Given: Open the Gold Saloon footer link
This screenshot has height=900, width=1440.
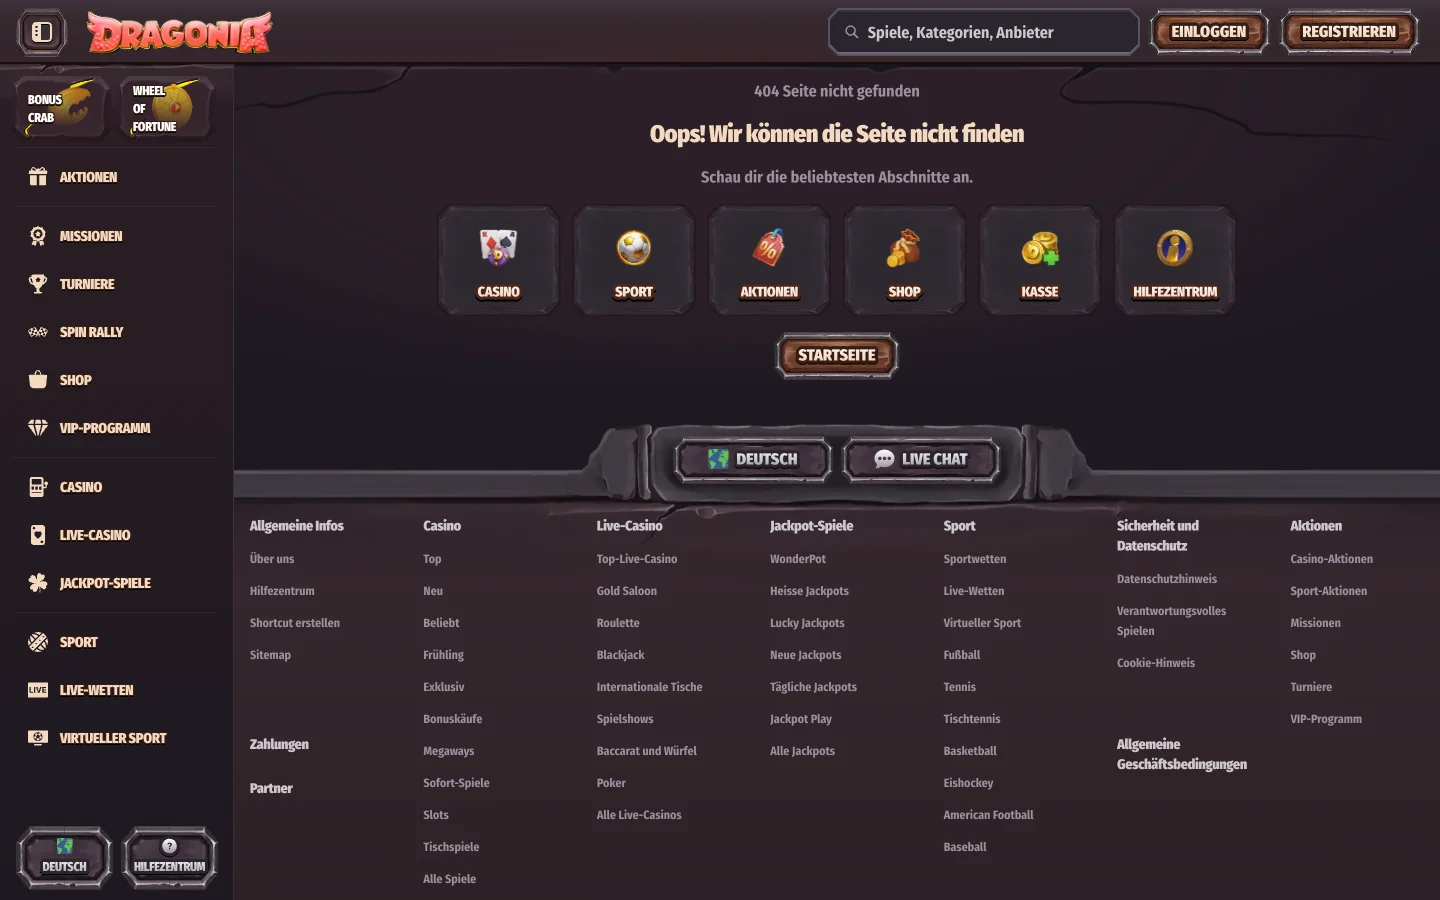Looking at the screenshot, I should [627, 591].
